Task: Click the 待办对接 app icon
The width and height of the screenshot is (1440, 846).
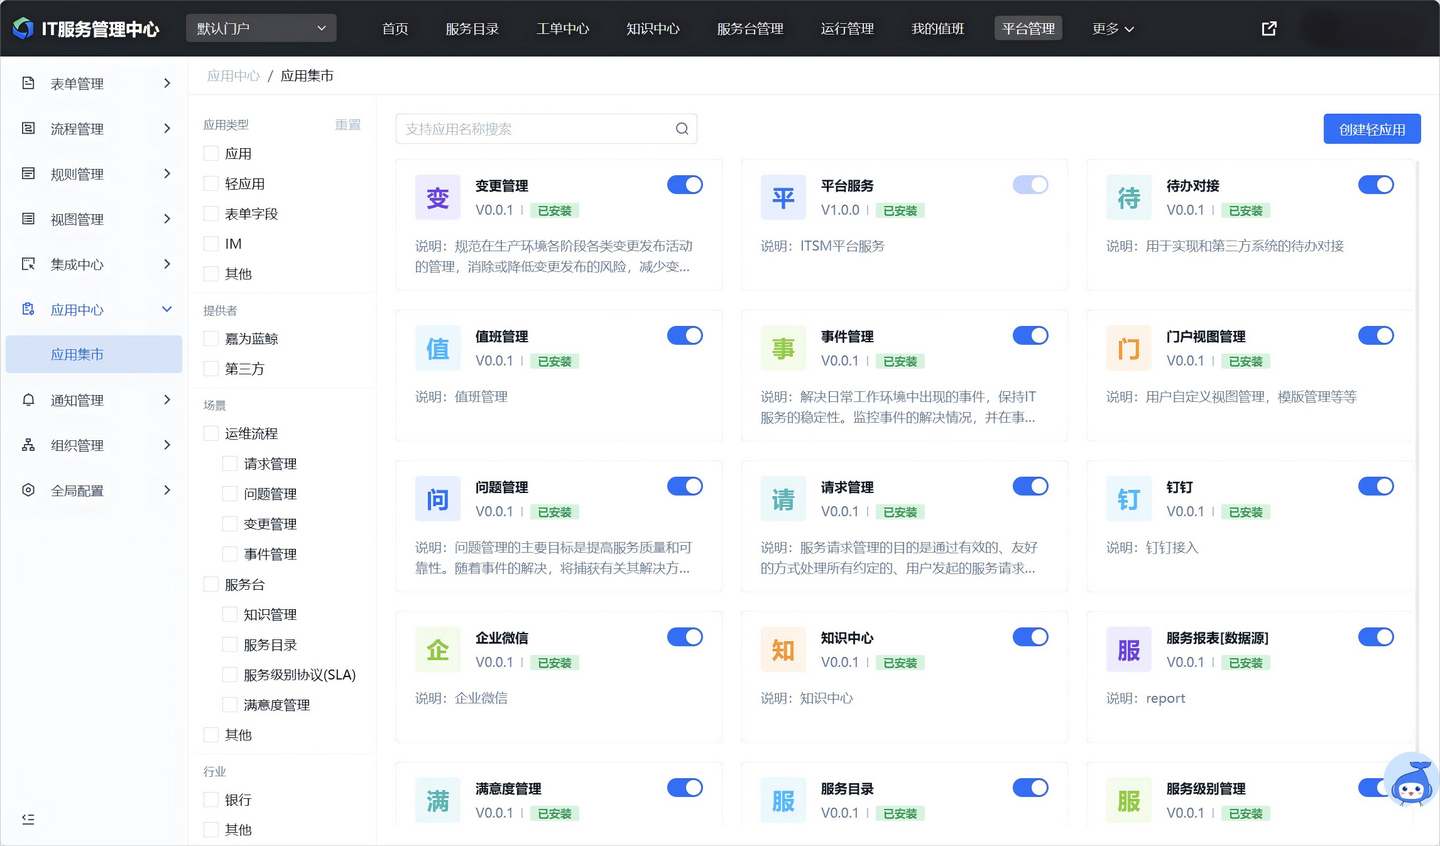Action: click(1129, 197)
